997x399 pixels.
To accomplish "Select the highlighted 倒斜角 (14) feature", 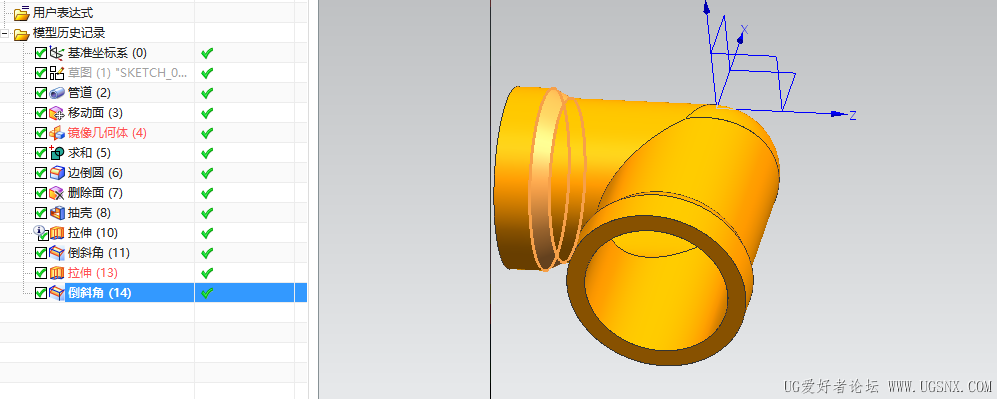I will point(99,293).
